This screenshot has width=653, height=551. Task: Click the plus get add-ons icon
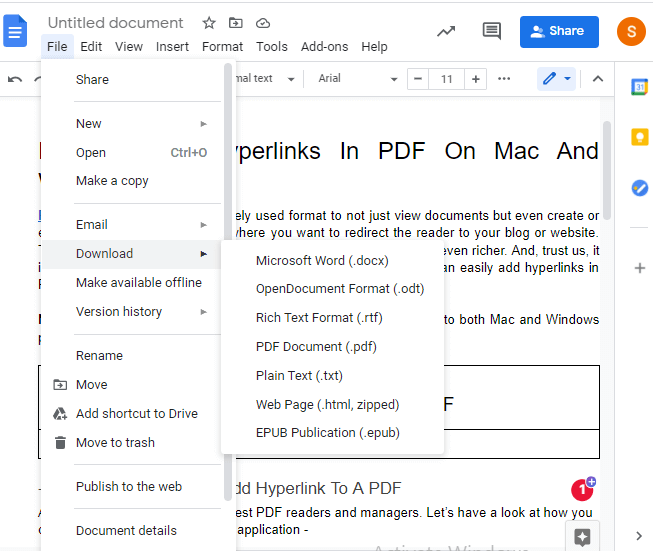click(x=640, y=268)
